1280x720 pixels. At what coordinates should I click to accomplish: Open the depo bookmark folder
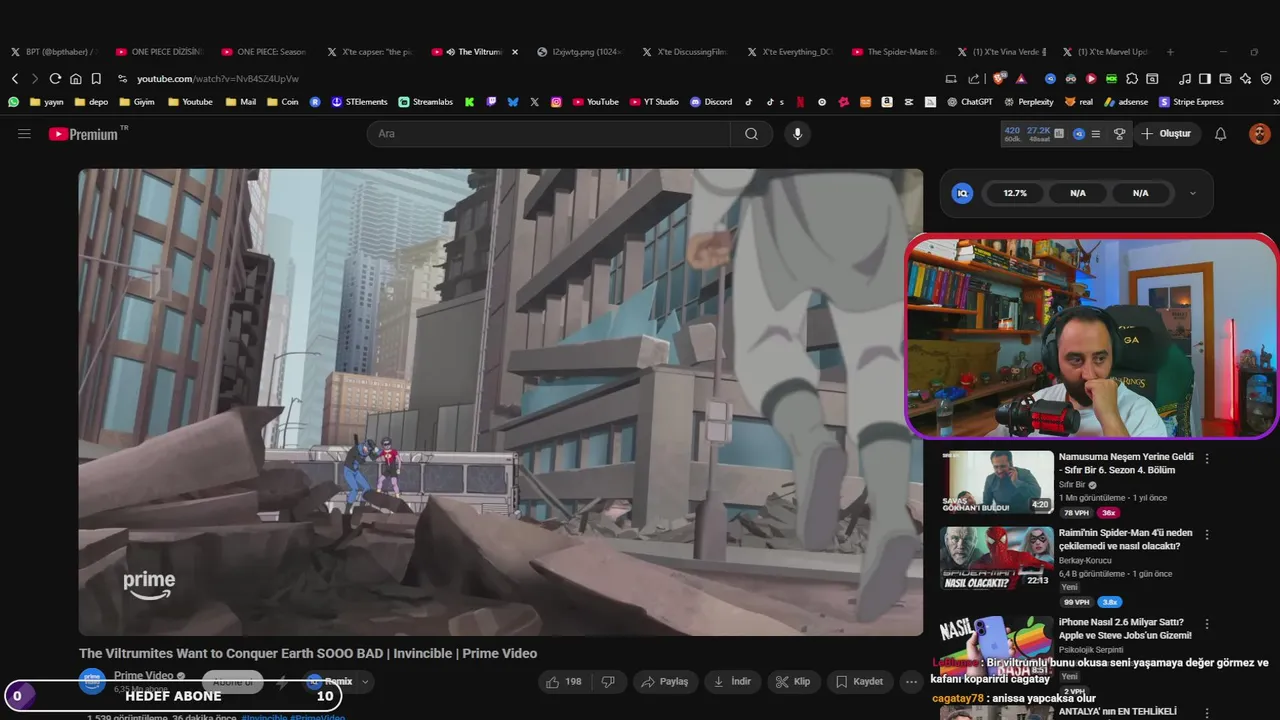91,102
